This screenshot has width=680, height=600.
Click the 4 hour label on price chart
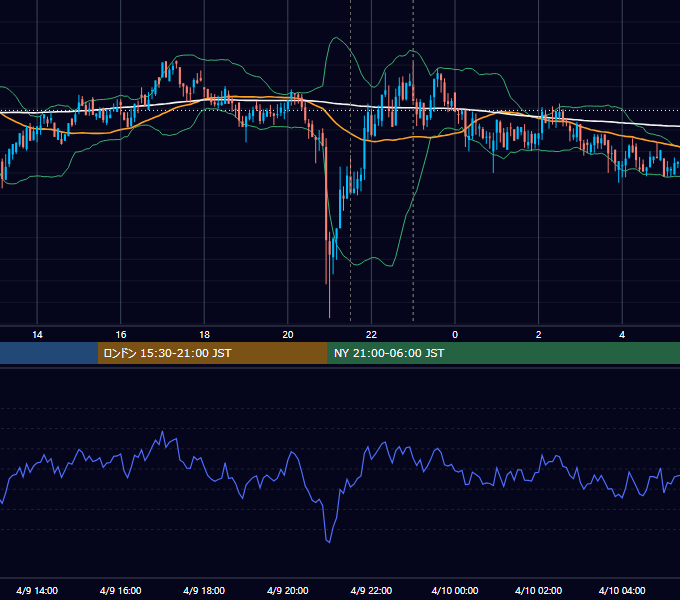tap(622, 335)
